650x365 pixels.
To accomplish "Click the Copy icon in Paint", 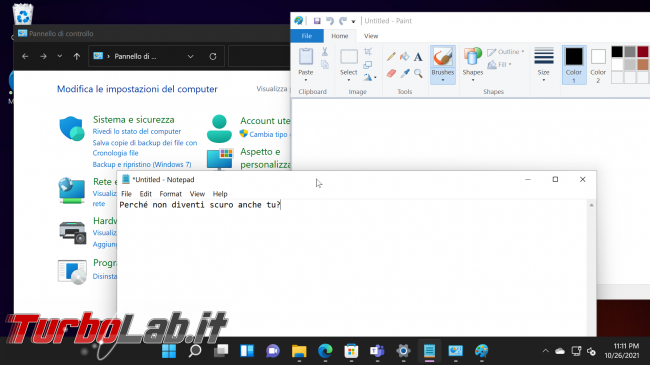I will coord(325,64).
